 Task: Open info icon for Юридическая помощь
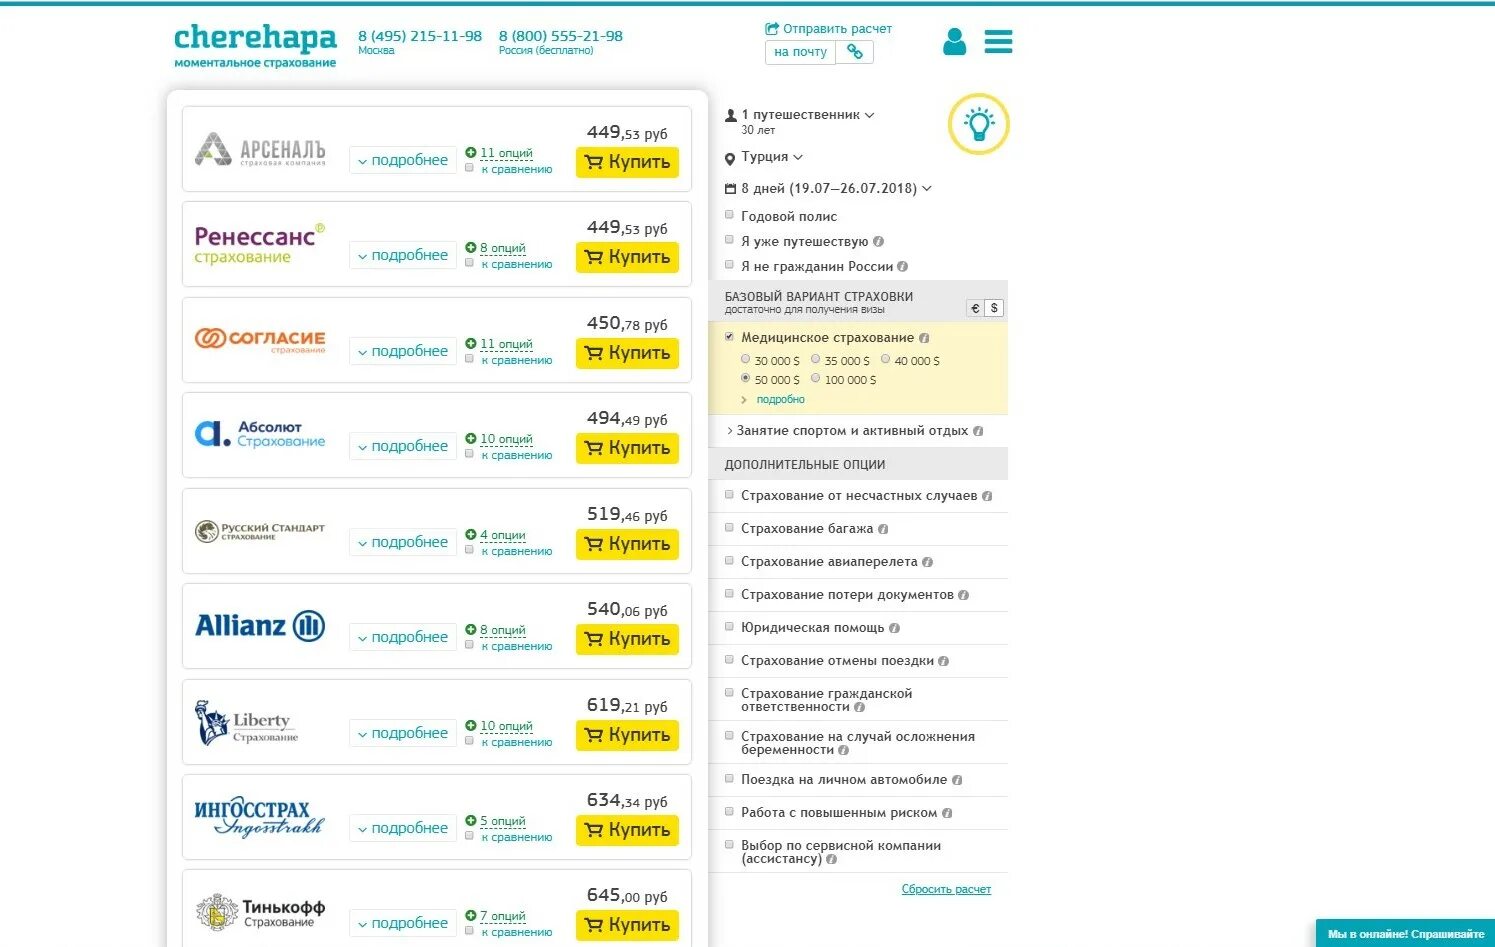coord(894,628)
